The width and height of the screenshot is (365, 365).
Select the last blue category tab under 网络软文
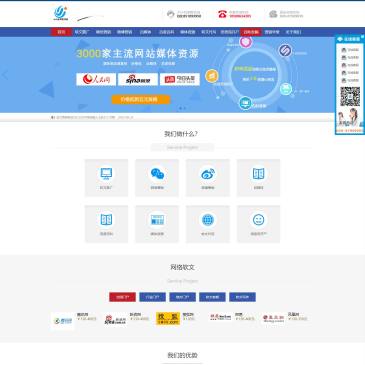click(x=242, y=297)
